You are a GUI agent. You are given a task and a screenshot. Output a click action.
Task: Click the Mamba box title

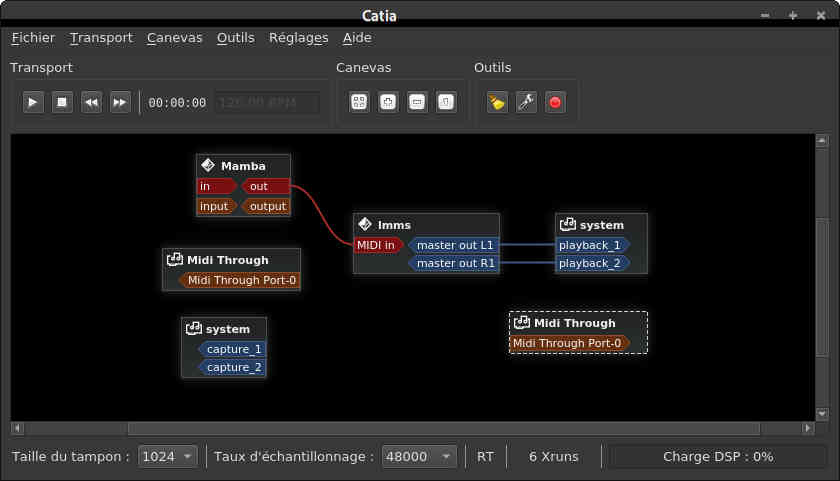(243, 166)
